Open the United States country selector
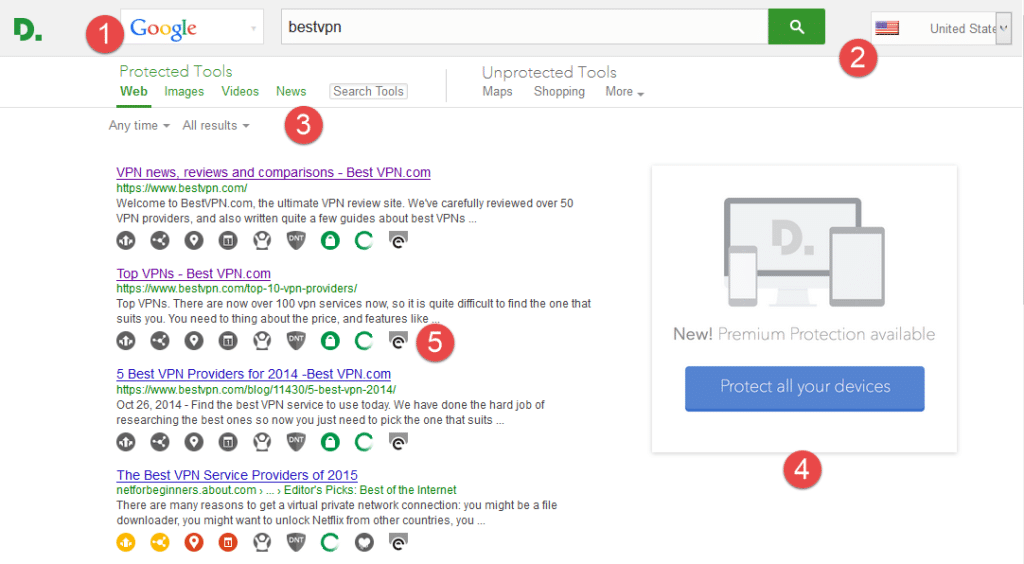 coord(941,28)
